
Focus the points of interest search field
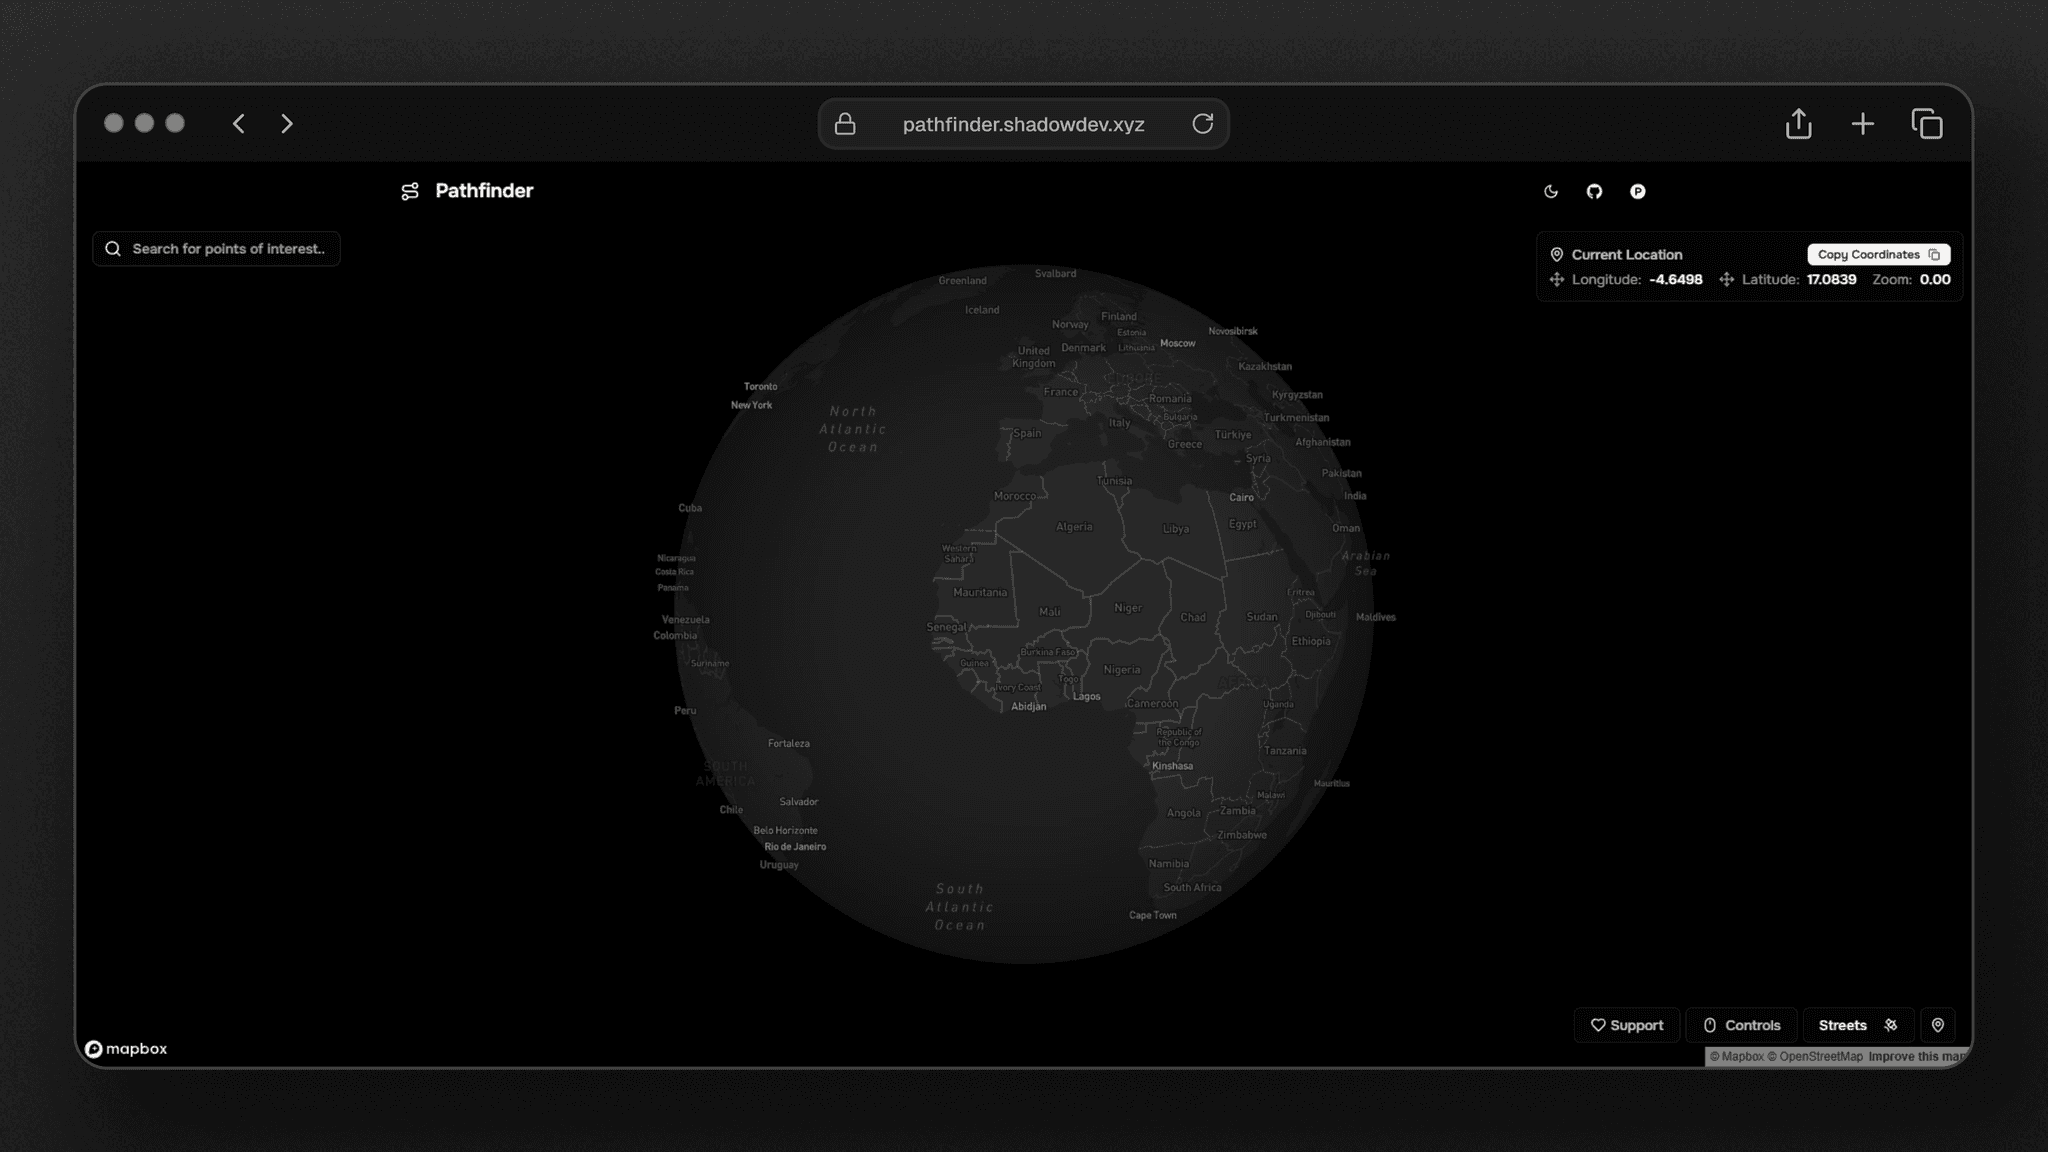pos(227,249)
